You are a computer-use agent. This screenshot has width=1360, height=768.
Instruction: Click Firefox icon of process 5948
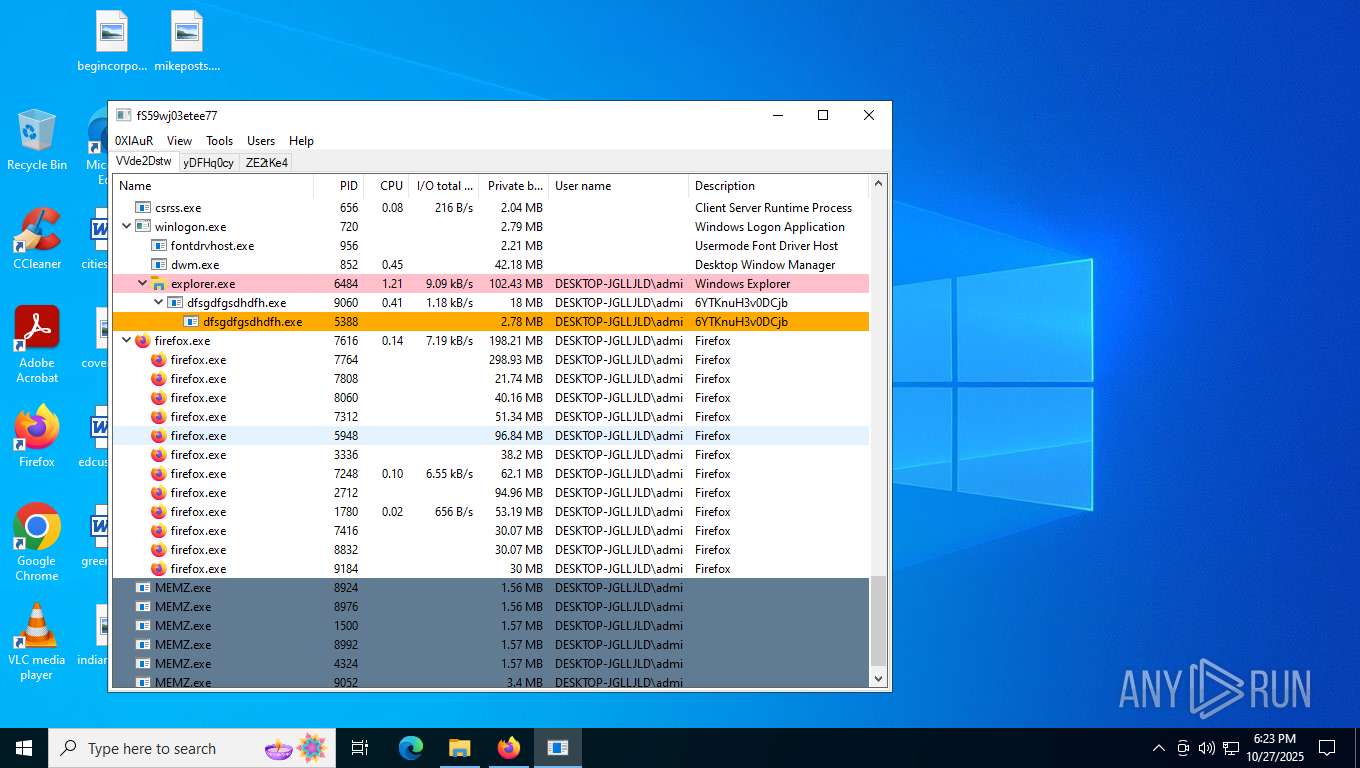[158, 436]
